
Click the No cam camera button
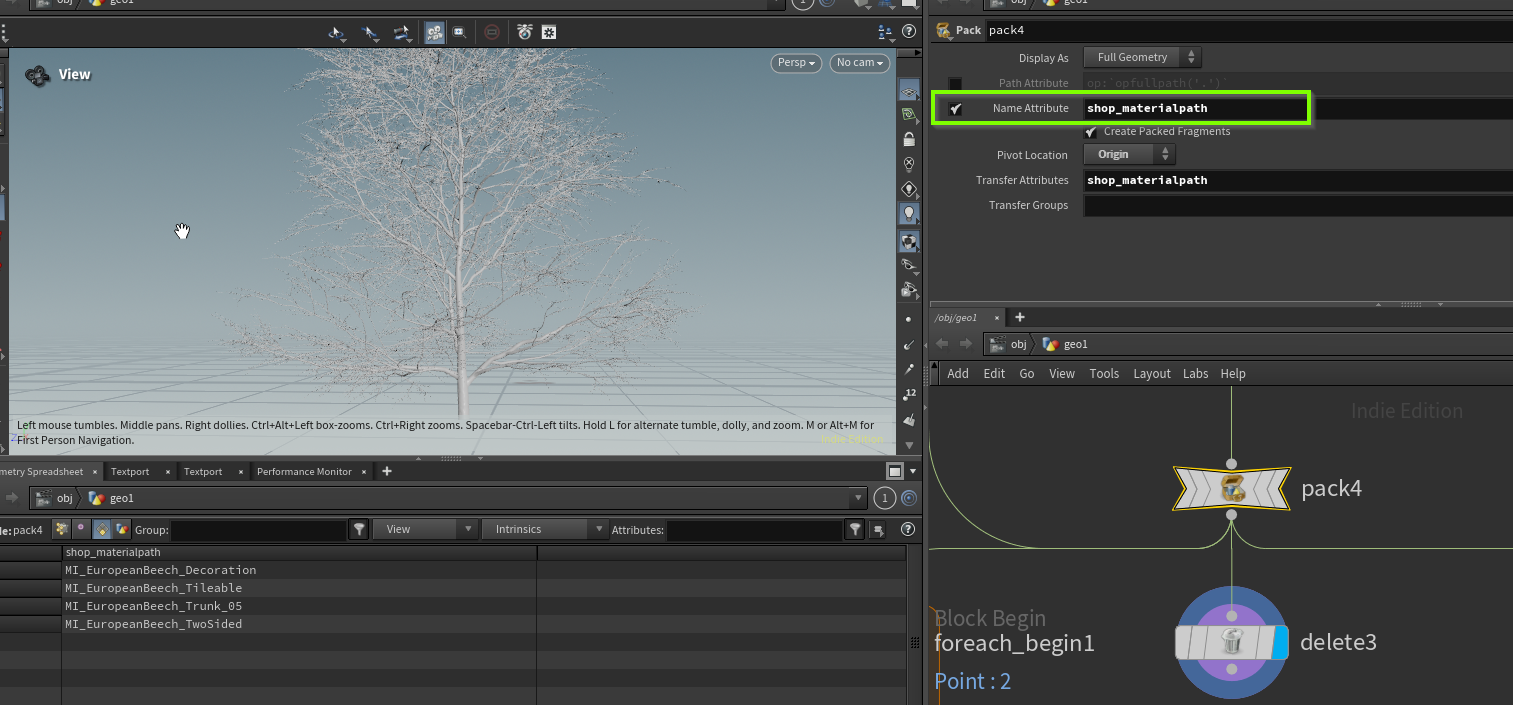tap(859, 63)
